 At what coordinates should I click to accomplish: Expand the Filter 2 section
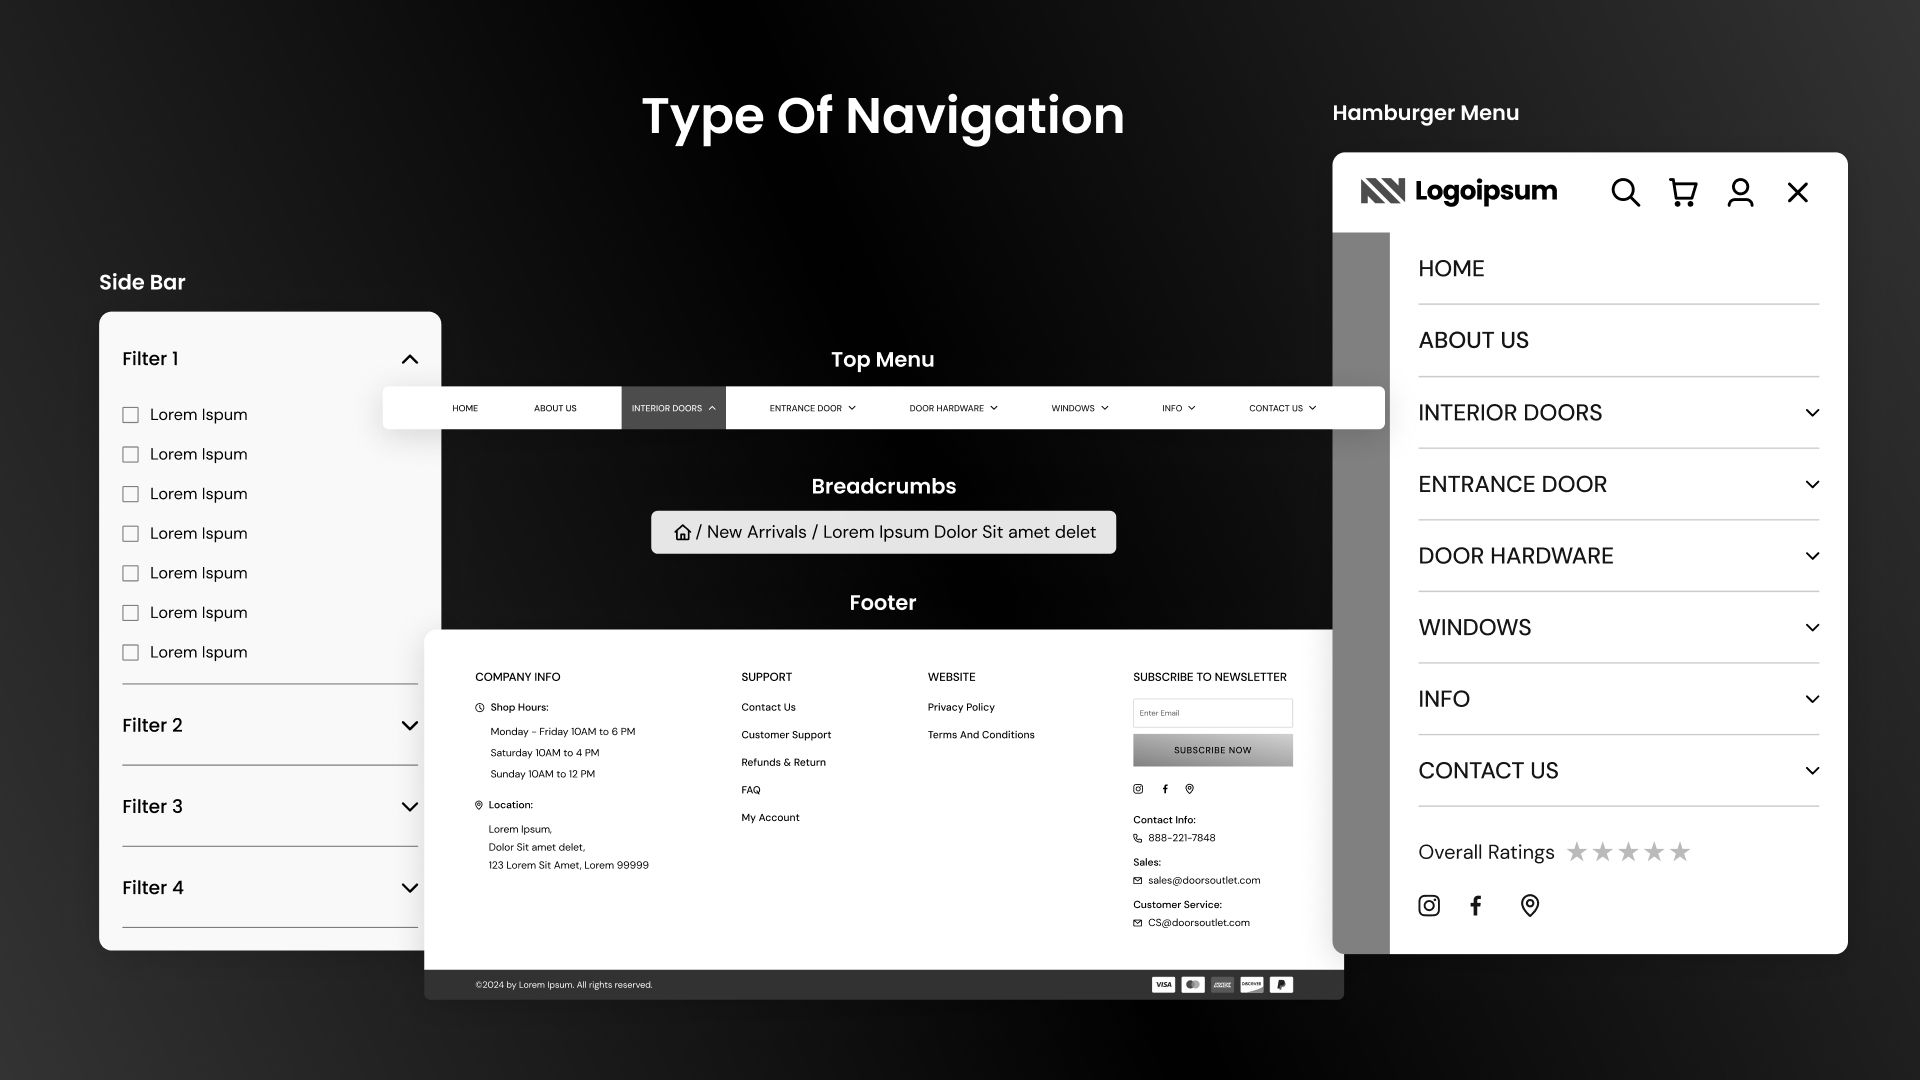point(409,726)
